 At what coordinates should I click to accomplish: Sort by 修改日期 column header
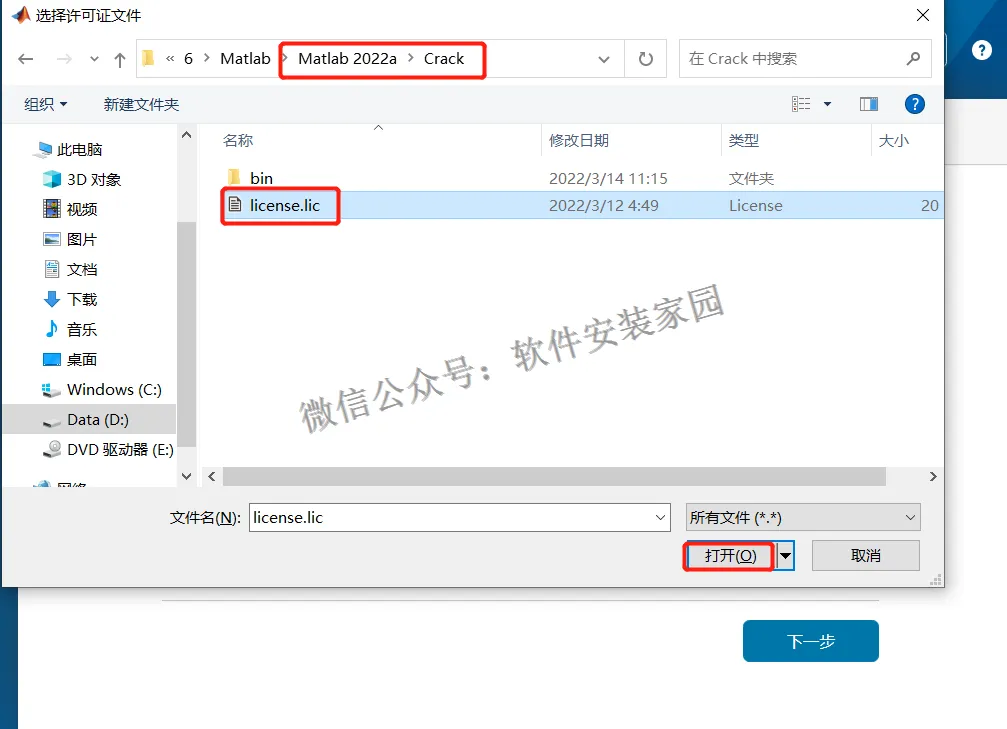579,141
